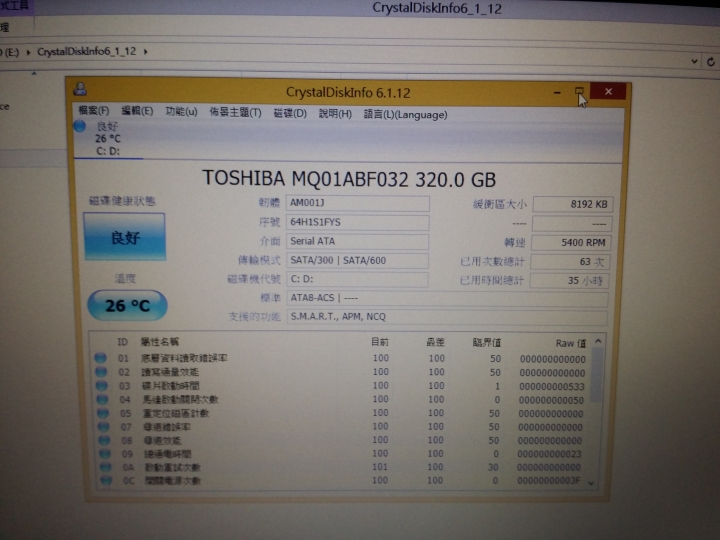Click threshold value 30 in row 0A
720x540 pixels.
pos(493,467)
